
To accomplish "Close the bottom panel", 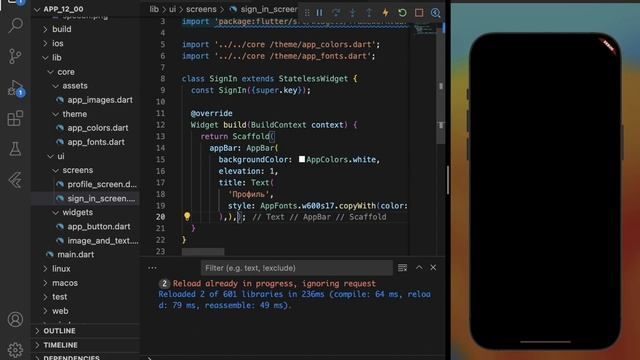I will pyautogui.click(x=433, y=267).
